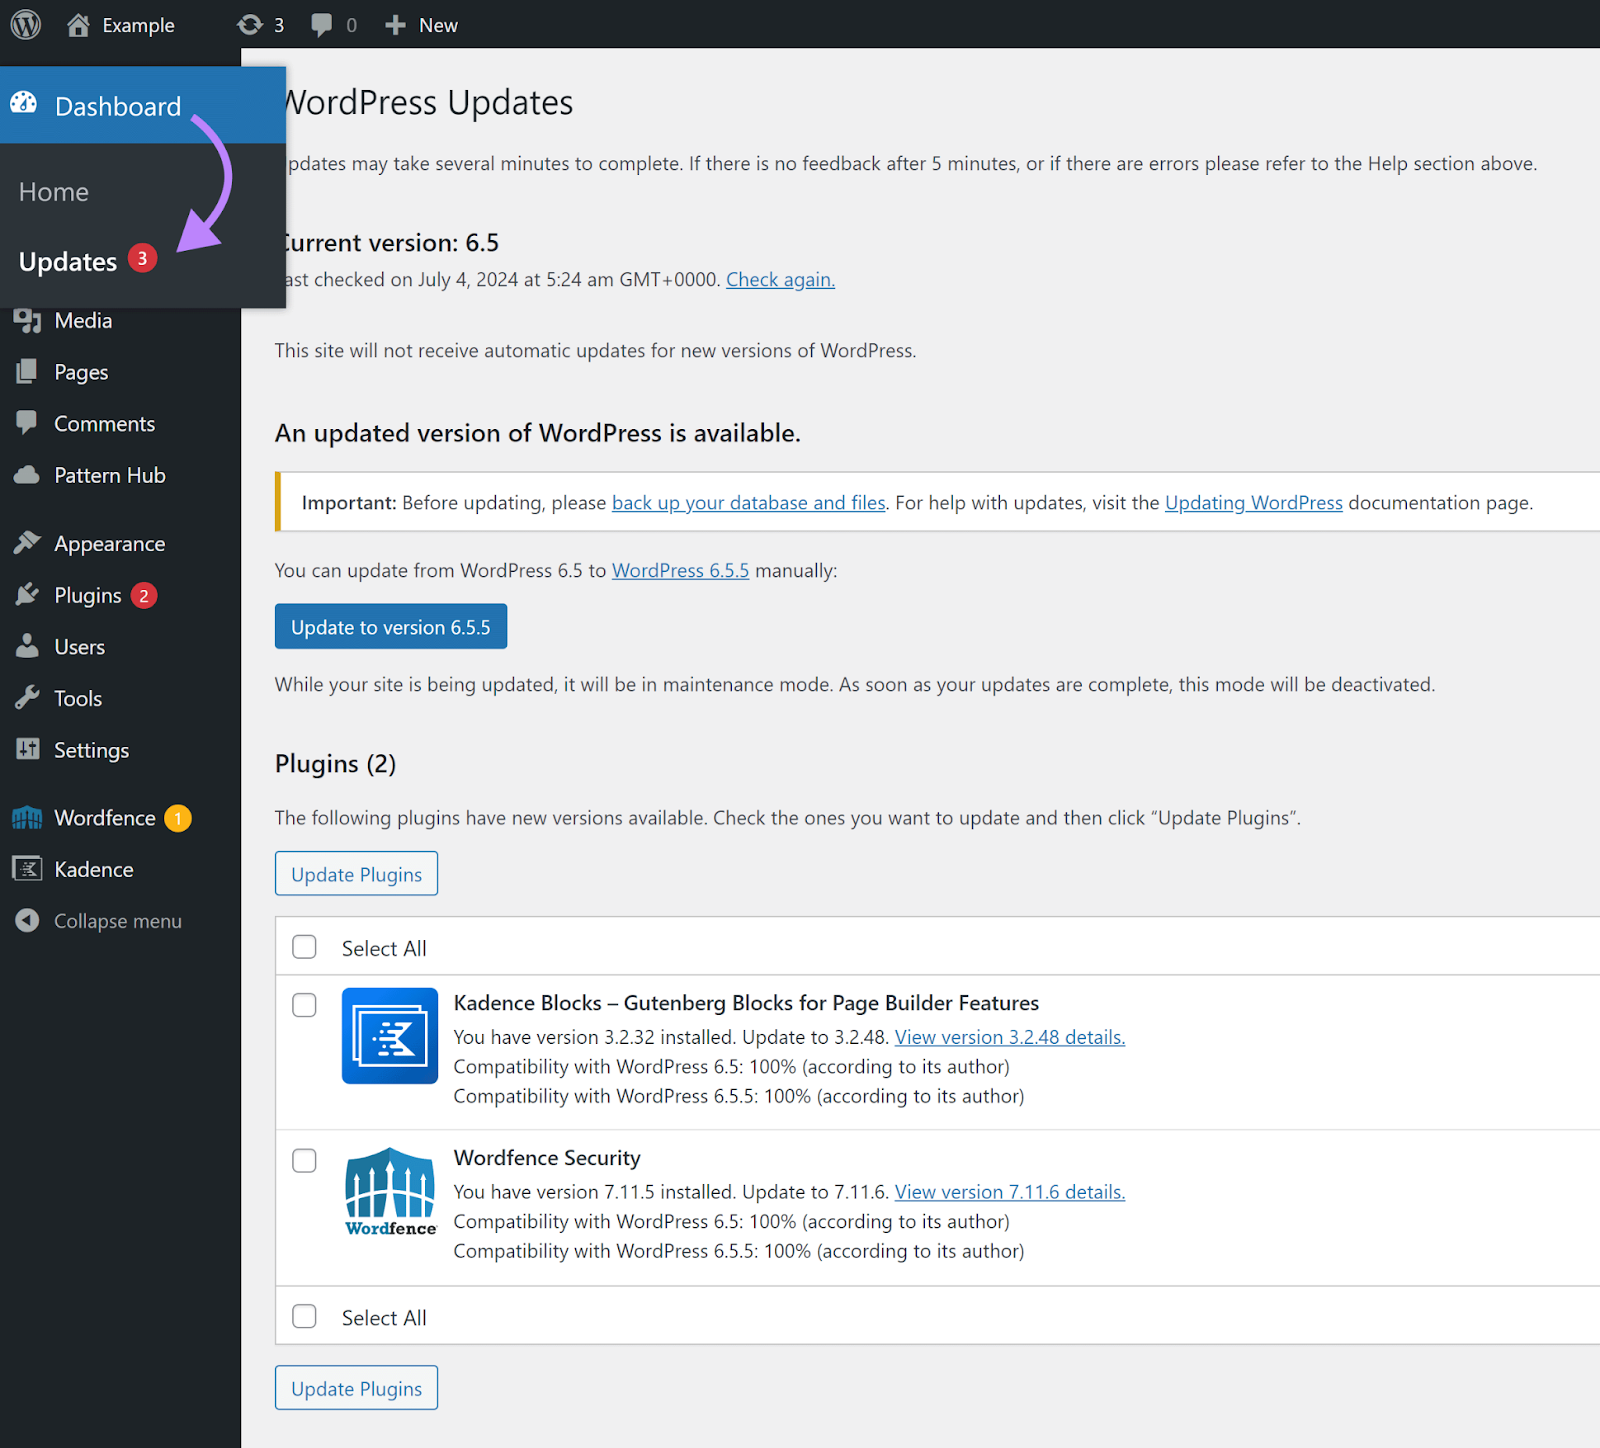Select the Kadence Blocks plugin checkbox

point(304,1005)
